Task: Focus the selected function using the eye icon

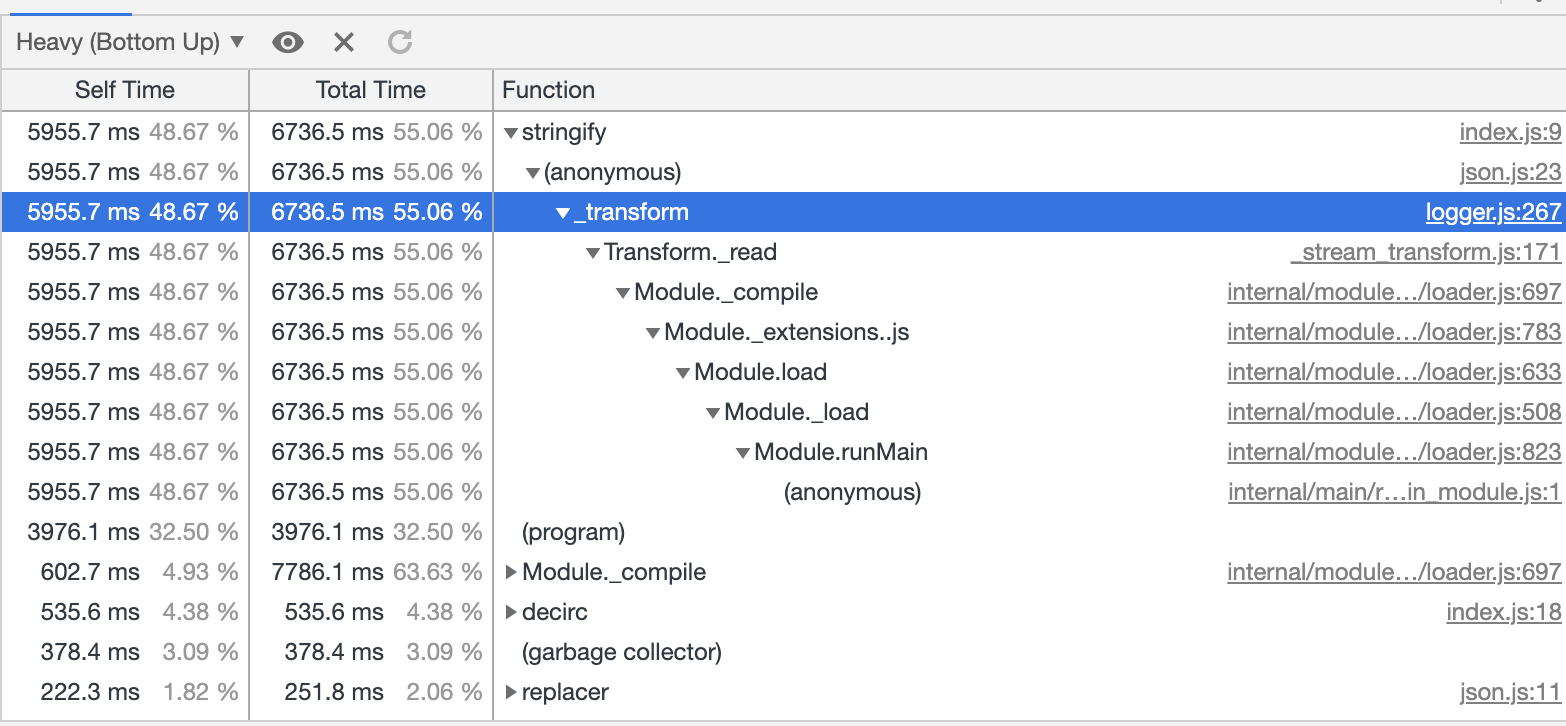Action: (288, 42)
